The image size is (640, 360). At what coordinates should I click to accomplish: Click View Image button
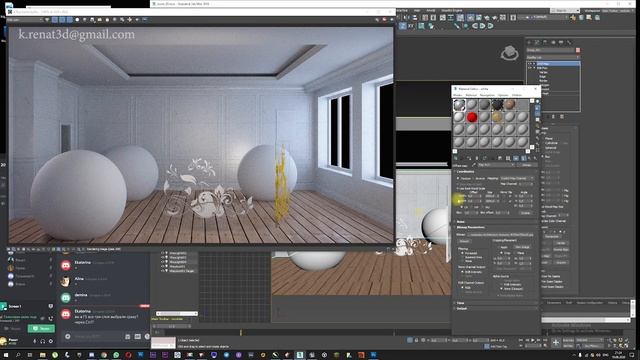[x=522, y=247]
